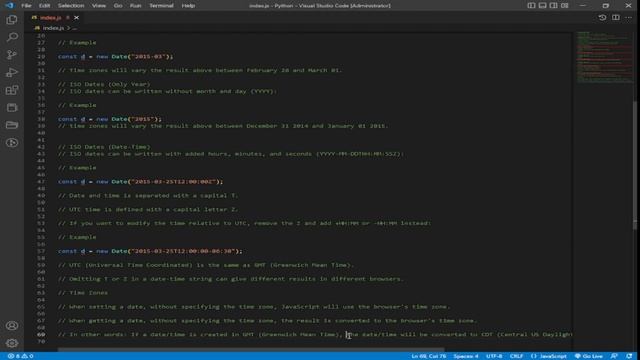This screenshot has height=360, width=640.
Task: Click line number 69 in the gutter
Action: tap(41, 334)
